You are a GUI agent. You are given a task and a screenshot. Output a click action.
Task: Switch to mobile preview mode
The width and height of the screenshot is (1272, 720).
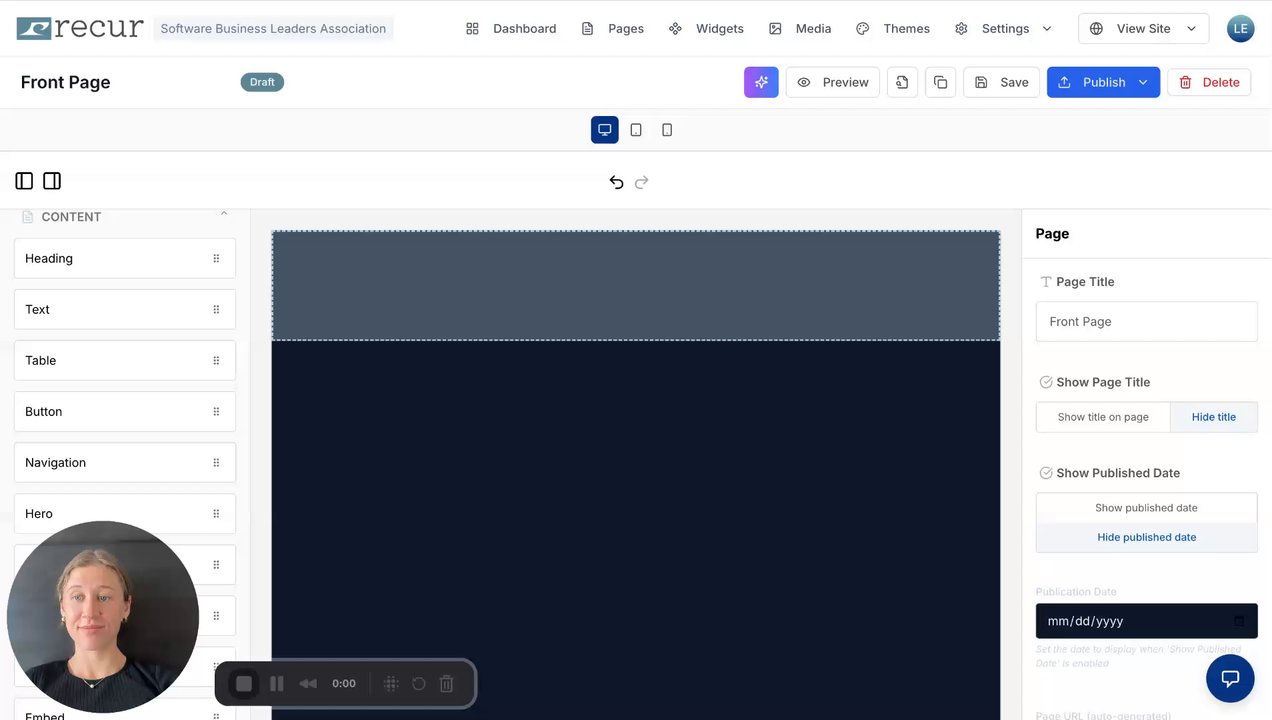(667, 130)
